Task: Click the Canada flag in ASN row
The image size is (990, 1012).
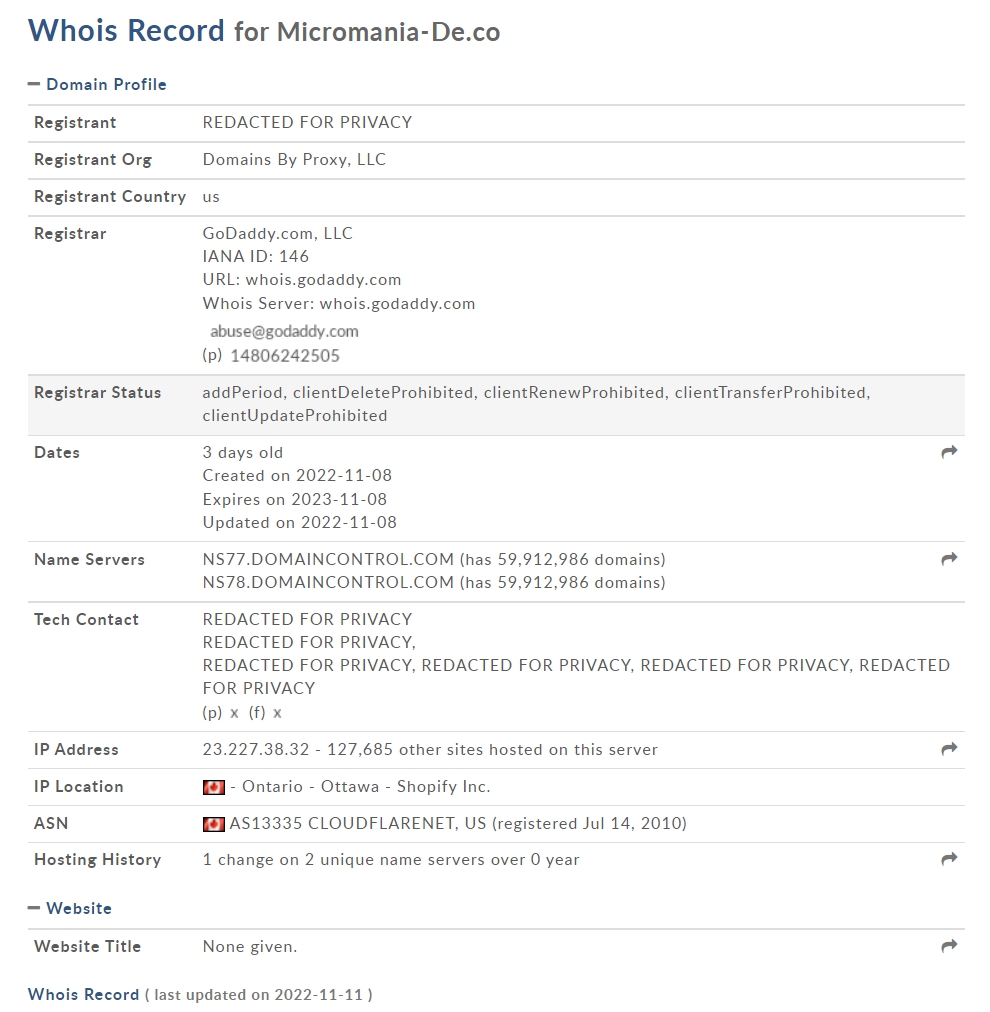Action: point(214,824)
